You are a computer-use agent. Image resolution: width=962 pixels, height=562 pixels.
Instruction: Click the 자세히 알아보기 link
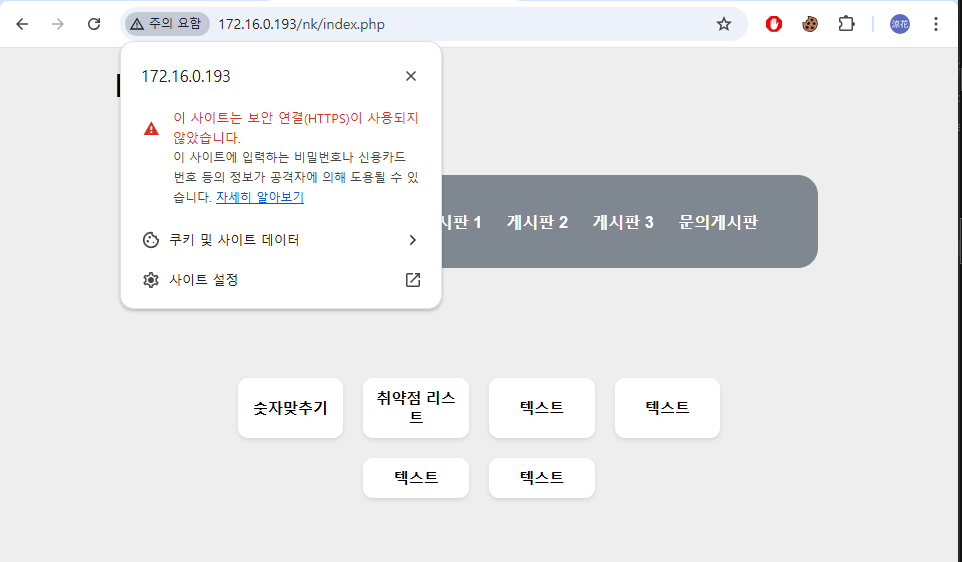click(260, 197)
